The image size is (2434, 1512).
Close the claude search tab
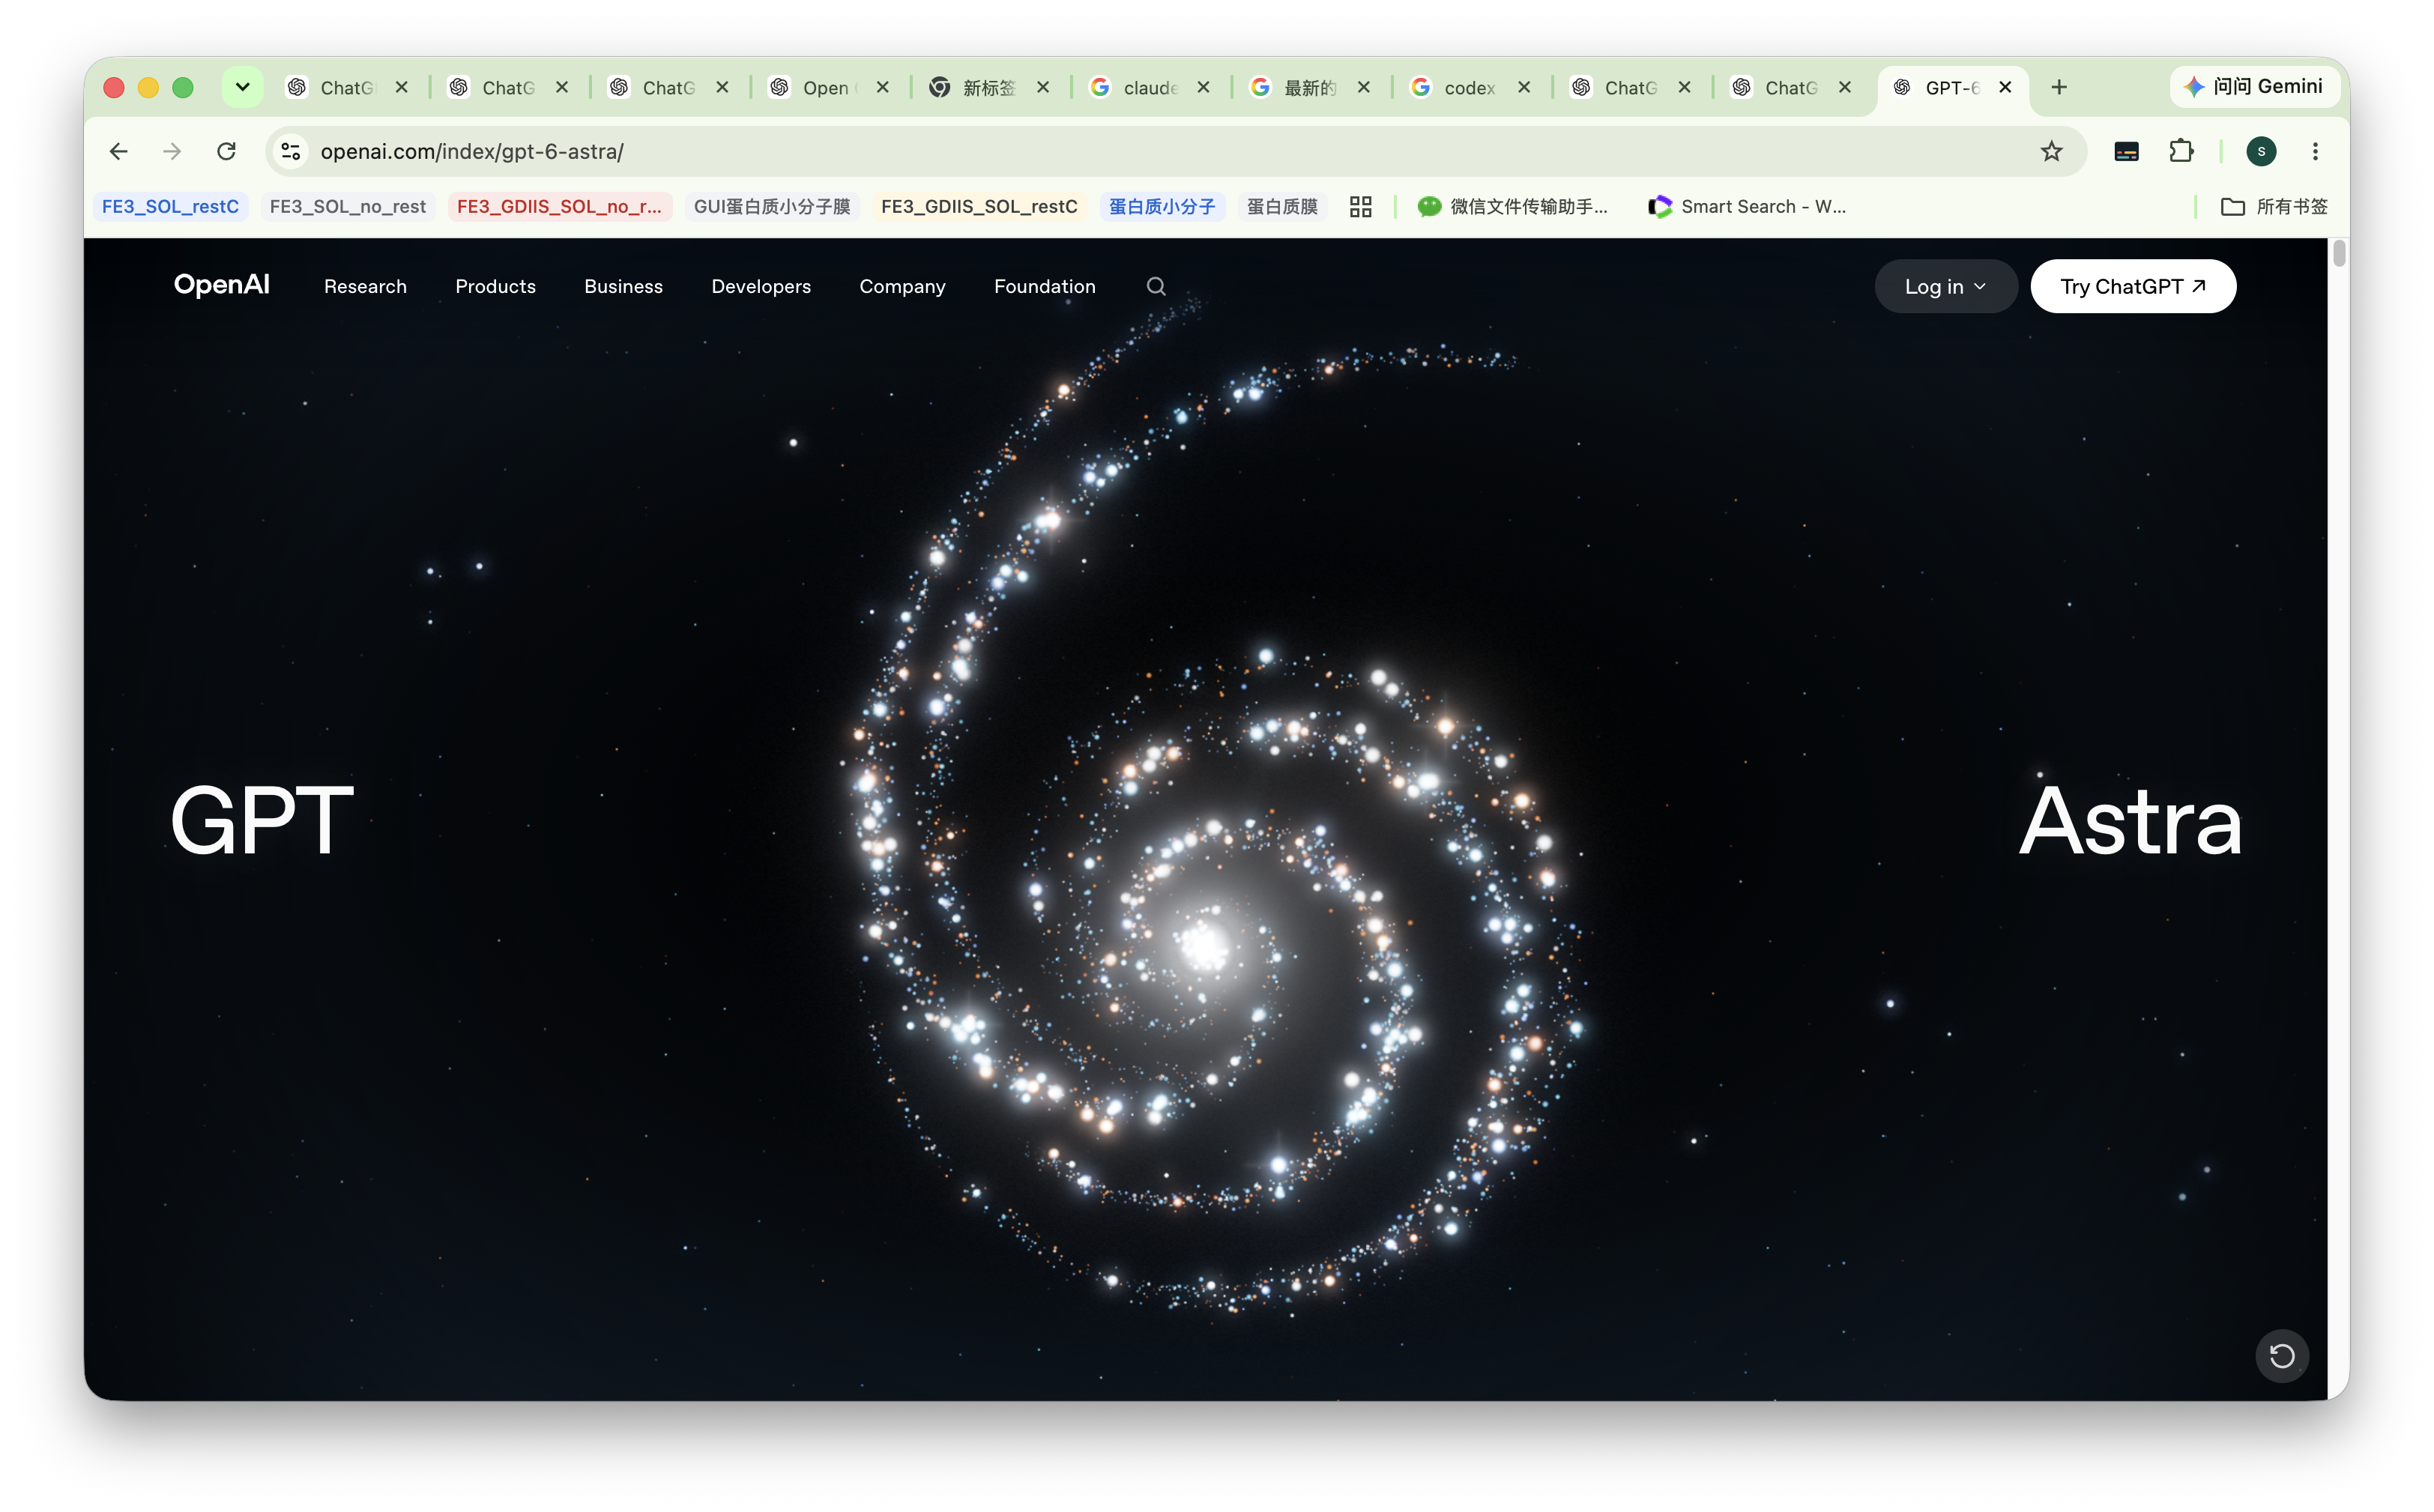click(1203, 87)
